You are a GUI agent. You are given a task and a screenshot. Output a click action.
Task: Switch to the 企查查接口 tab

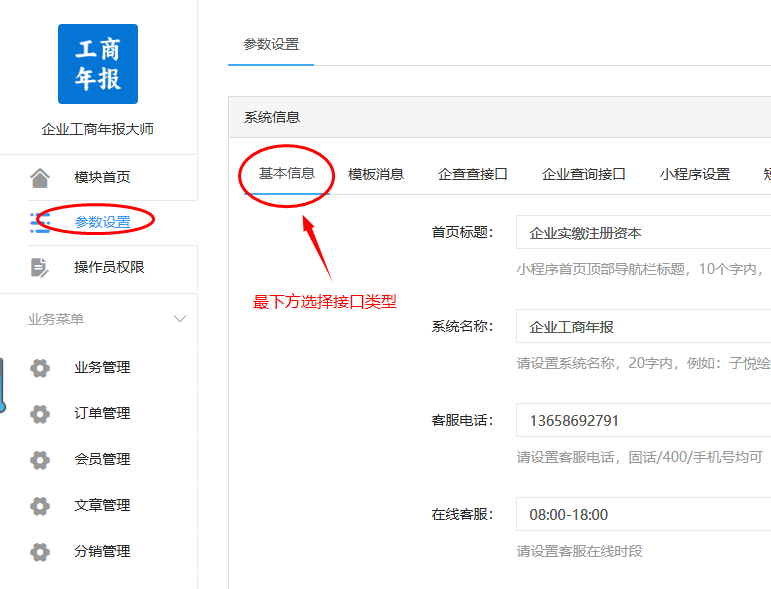[x=473, y=174]
